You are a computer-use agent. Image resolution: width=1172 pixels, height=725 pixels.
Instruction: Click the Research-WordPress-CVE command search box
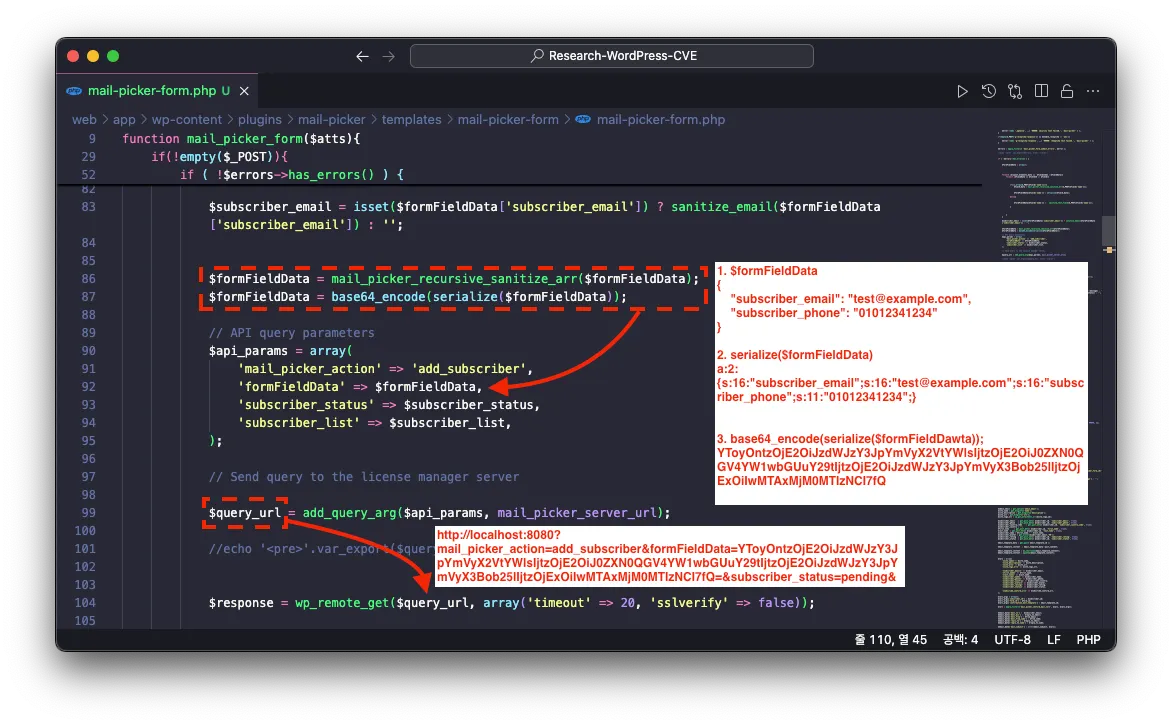[x=611, y=56]
